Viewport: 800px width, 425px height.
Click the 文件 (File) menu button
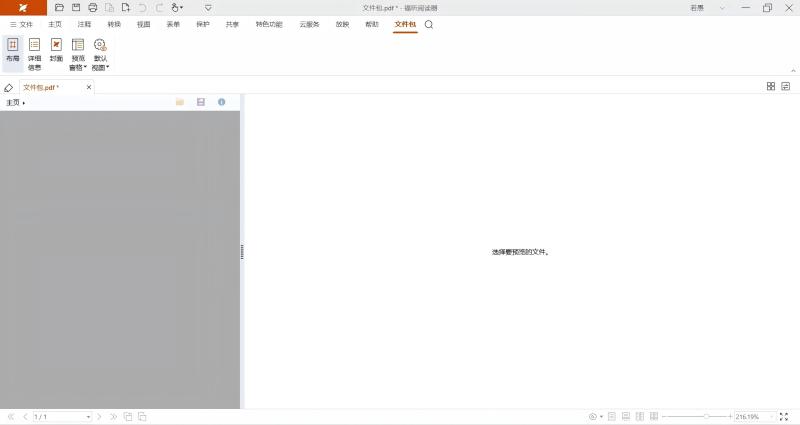[x=21, y=24]
